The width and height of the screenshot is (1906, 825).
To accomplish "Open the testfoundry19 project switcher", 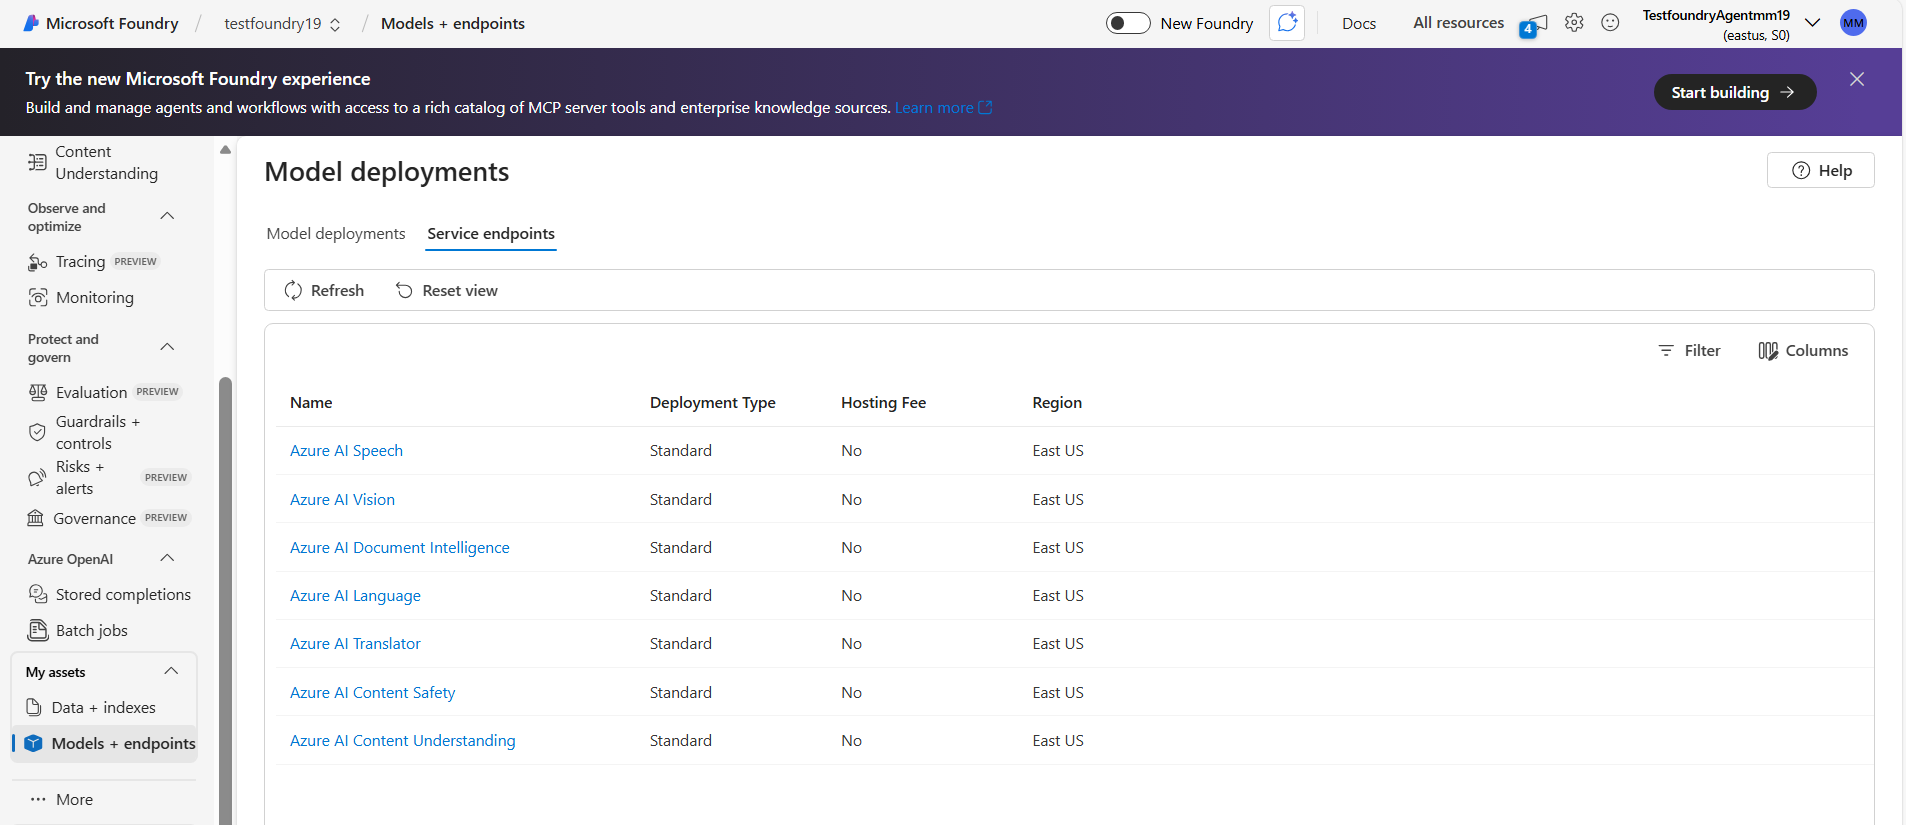I will pyautogui.click(x=283, y=23).
